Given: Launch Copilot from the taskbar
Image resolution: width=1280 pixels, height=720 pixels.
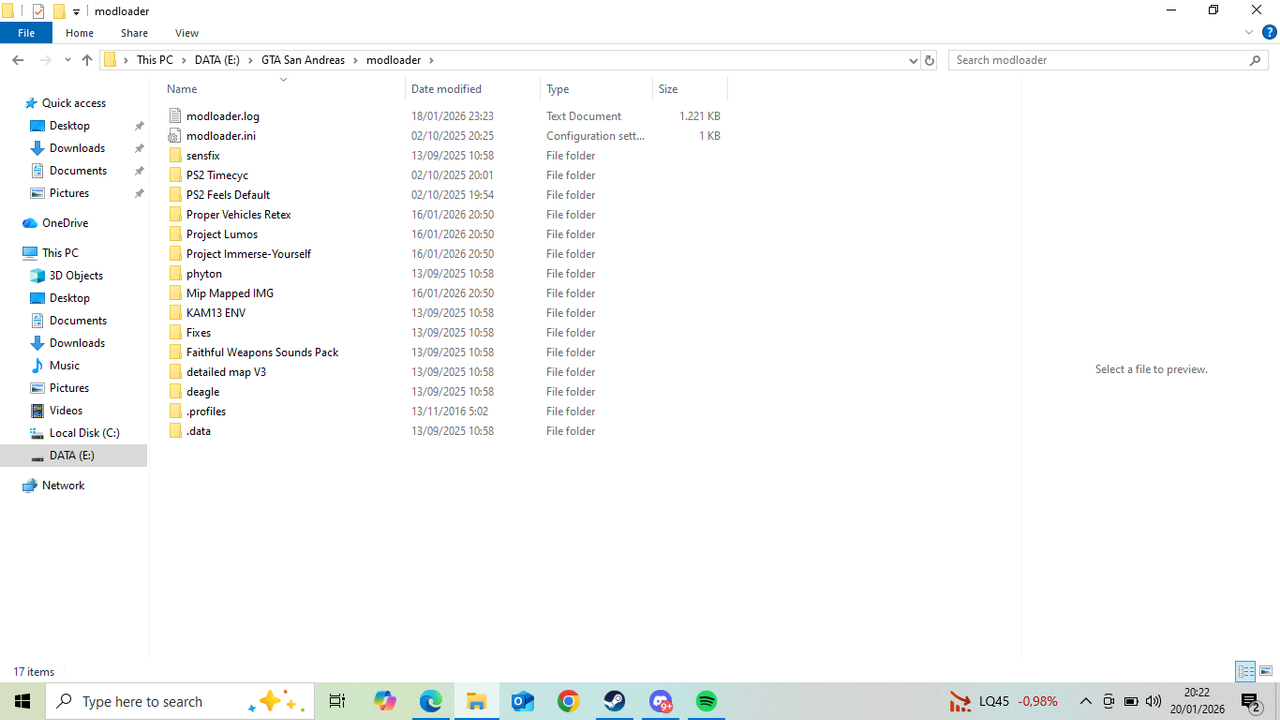Looking at the screenshot, I should click(385, 701).
